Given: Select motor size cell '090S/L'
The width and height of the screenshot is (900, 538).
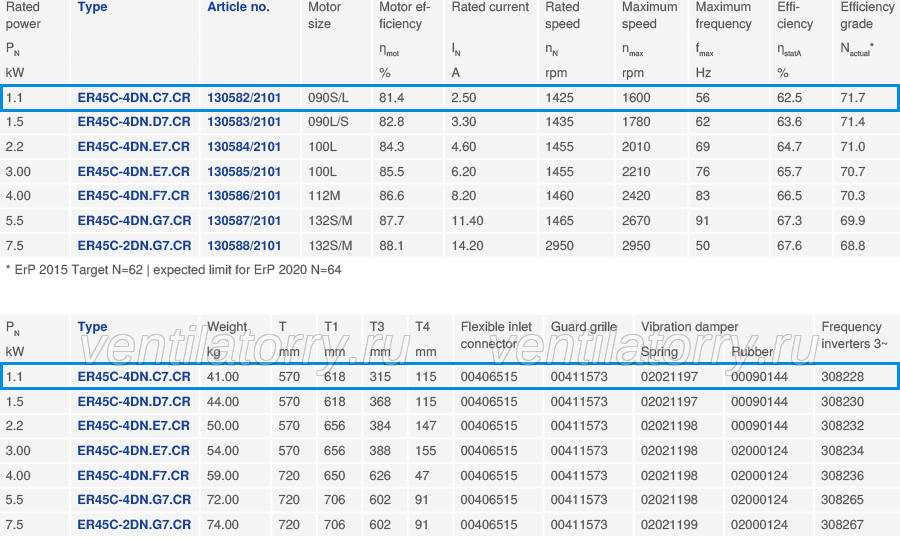Looking at the screenshot, I should [328, 98].
